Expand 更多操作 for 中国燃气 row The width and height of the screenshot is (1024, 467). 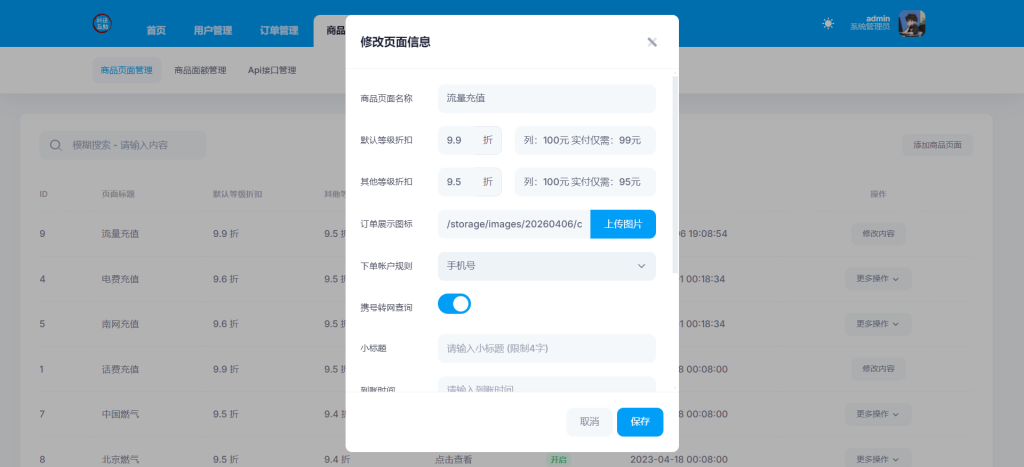click(878, 414)
